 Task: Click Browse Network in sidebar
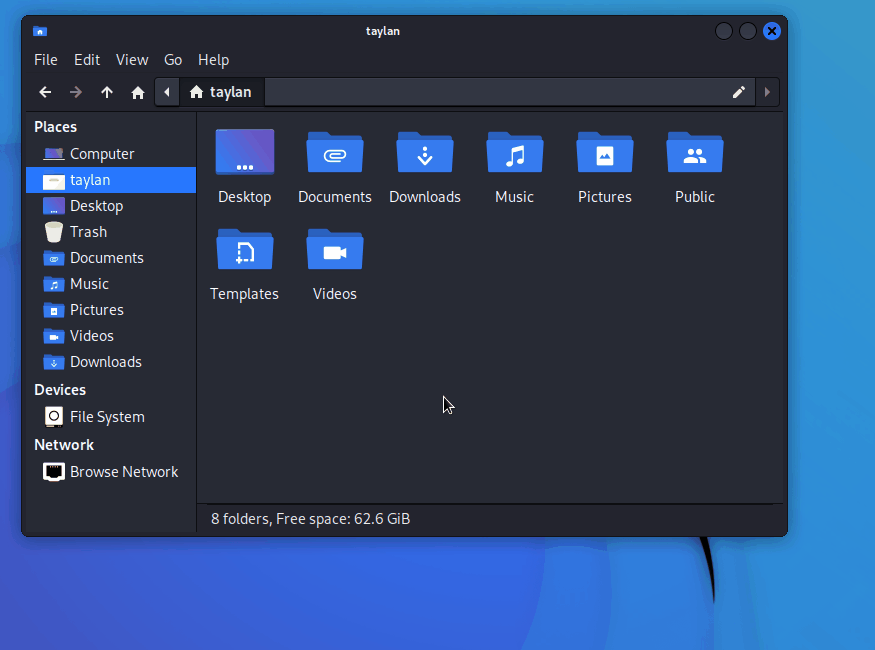pyautogui.click(x=111, y=472)
